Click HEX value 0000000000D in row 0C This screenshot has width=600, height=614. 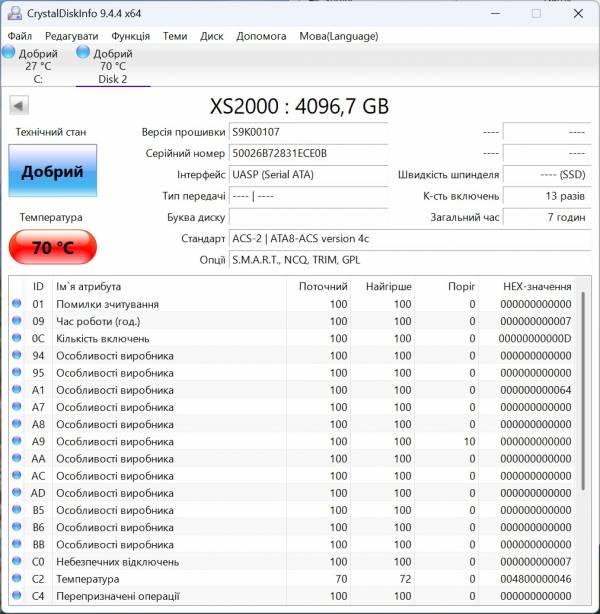pyautogui.click(x=535, y=339)
